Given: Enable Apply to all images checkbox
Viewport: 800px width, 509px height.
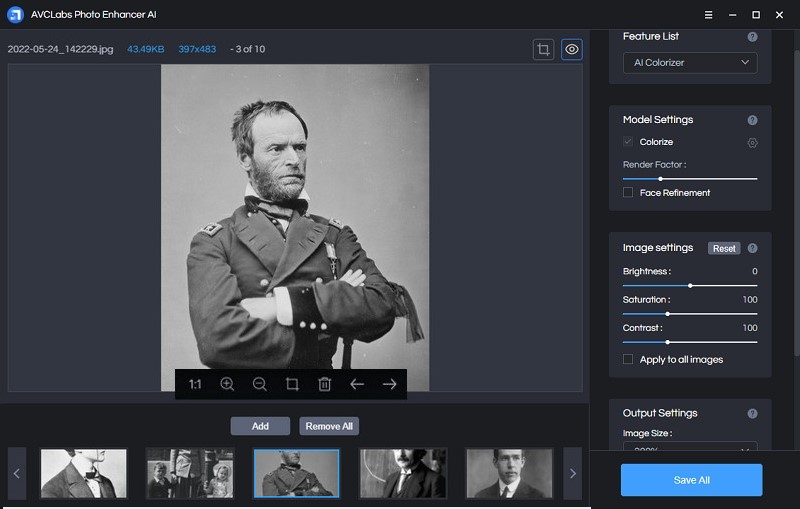Looking at the screenshot, I should pos(628,359).
